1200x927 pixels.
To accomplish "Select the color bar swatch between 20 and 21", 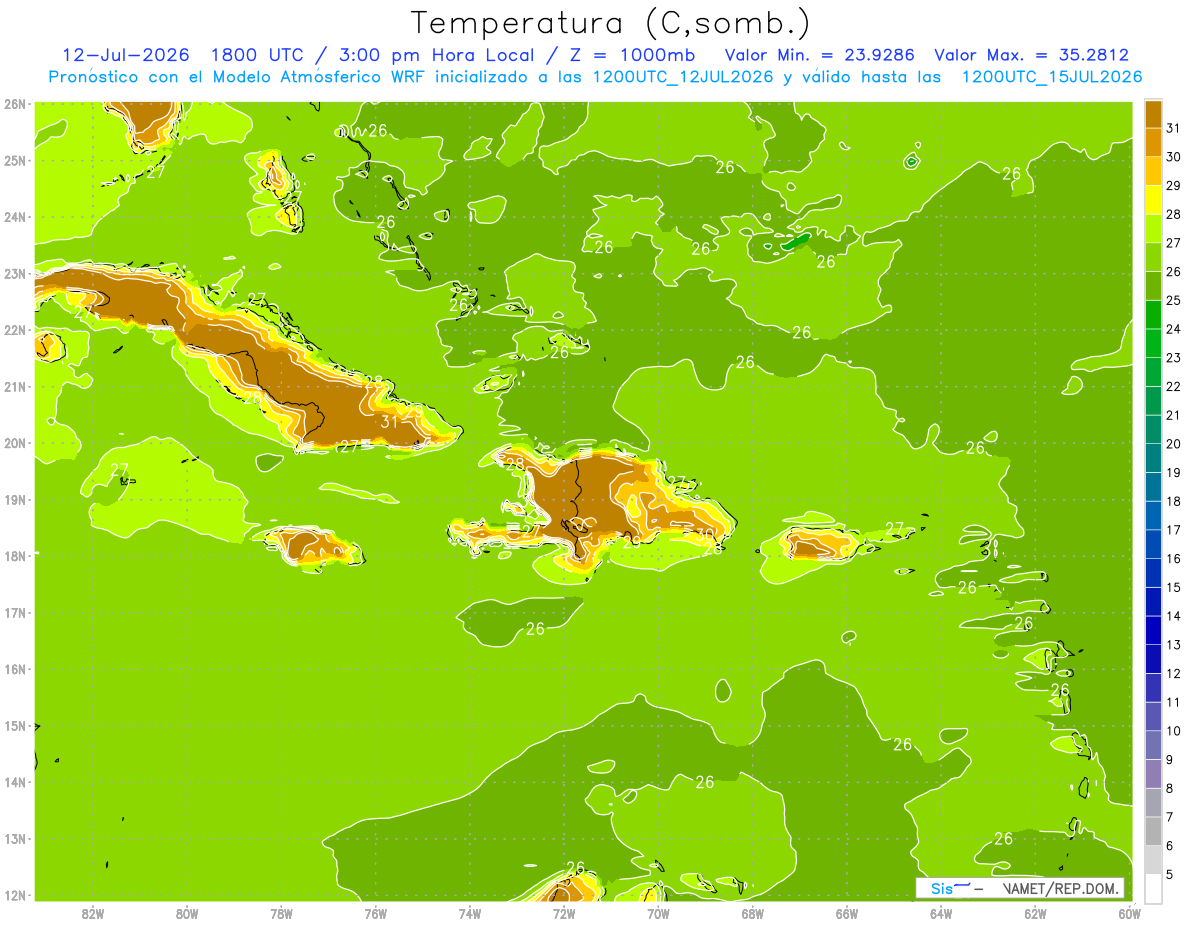I will (x=1153, y=429).
